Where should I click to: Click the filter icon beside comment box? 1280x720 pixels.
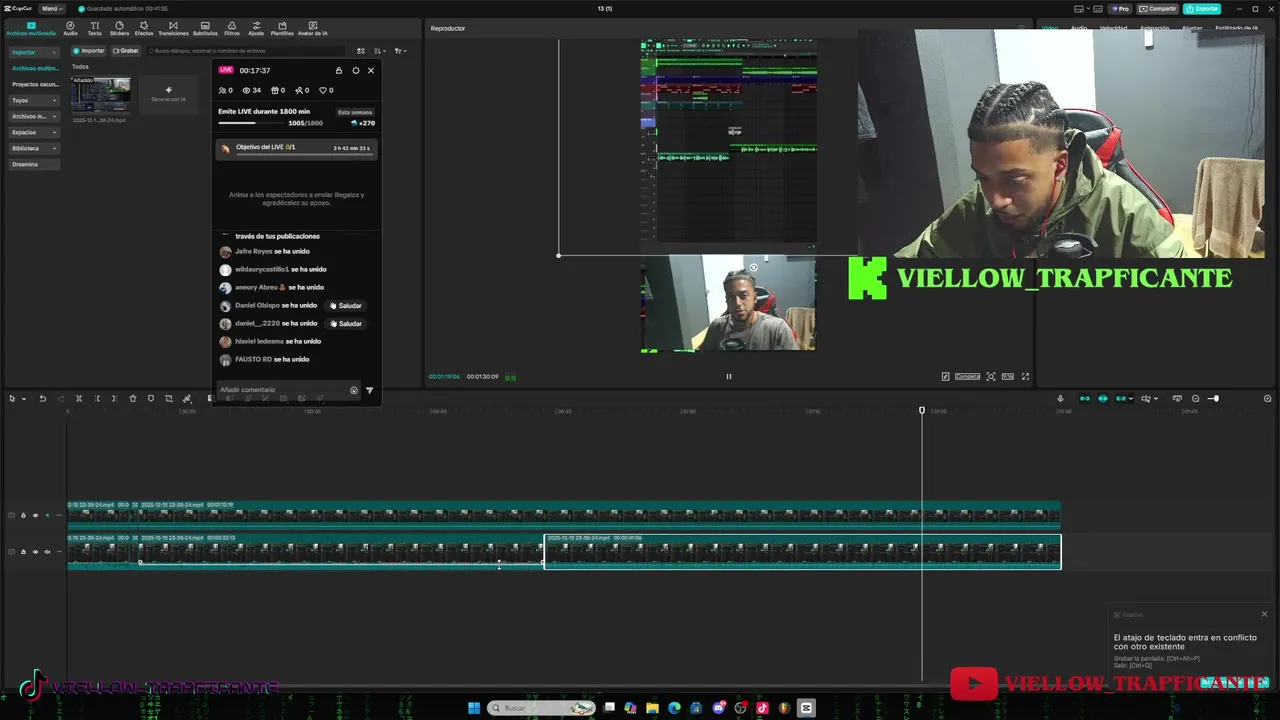click(x=369, y=390)
